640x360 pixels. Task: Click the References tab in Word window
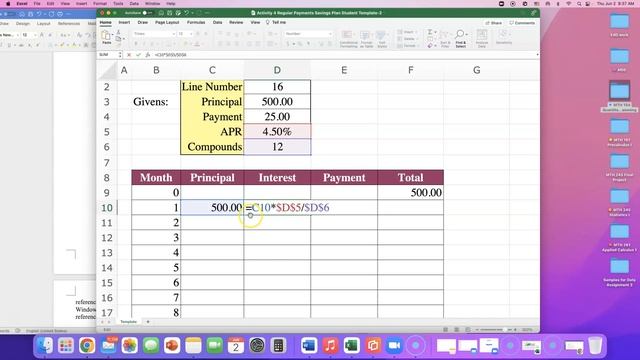69,24
